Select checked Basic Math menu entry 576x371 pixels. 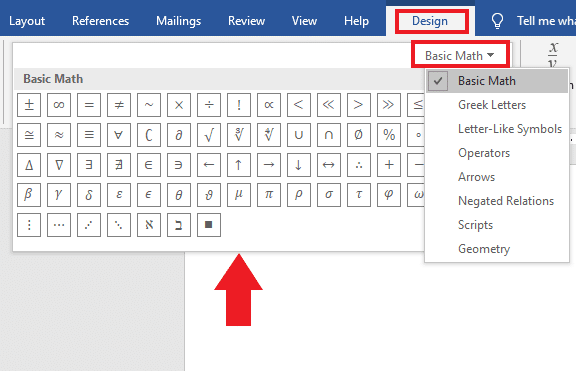[x=497, y=81]
